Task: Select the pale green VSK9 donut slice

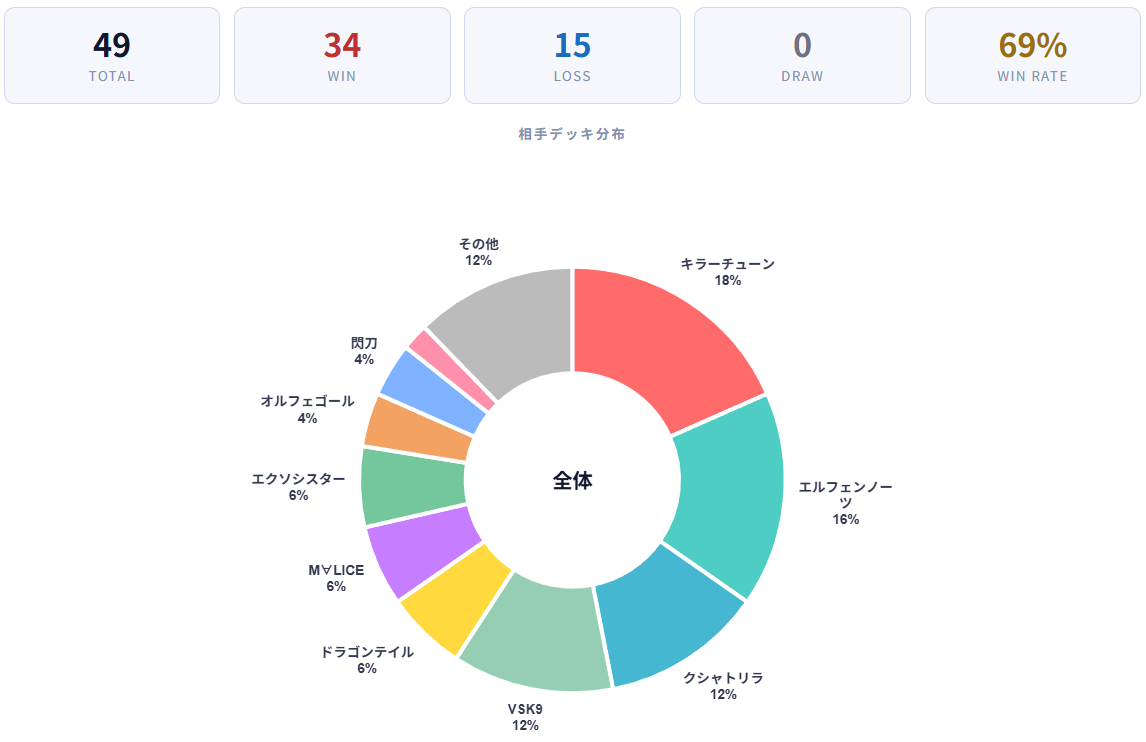Action: [x=541, y=636]
